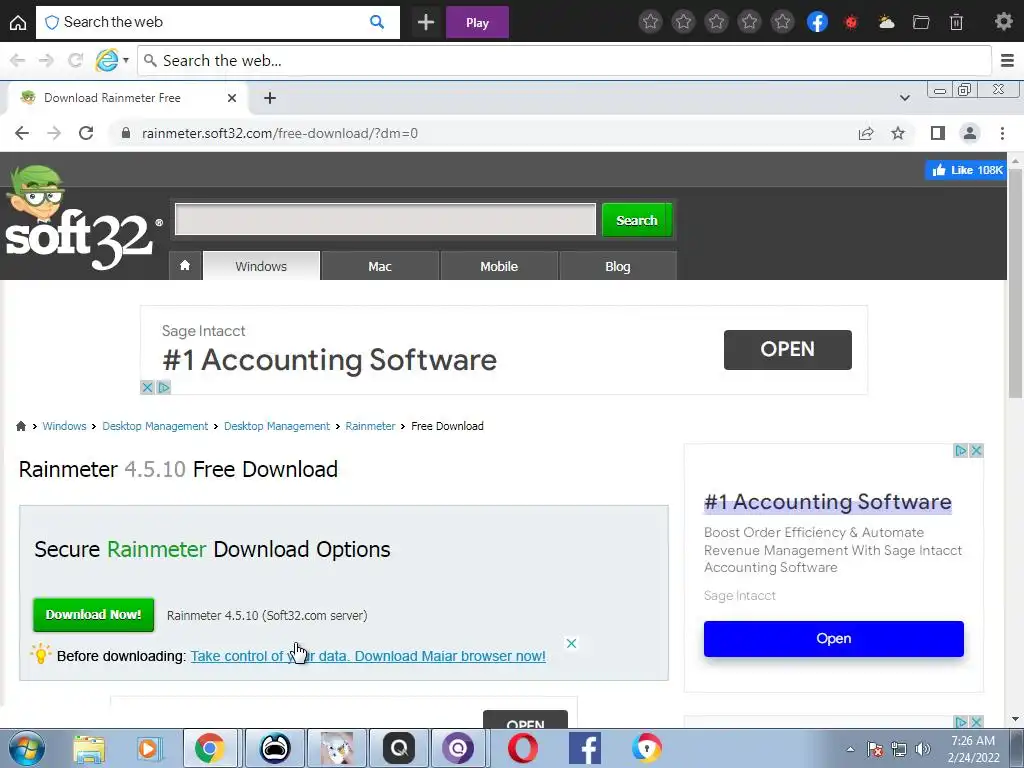
Task: Open the Chrome profile icon
Action: point(970,133)
